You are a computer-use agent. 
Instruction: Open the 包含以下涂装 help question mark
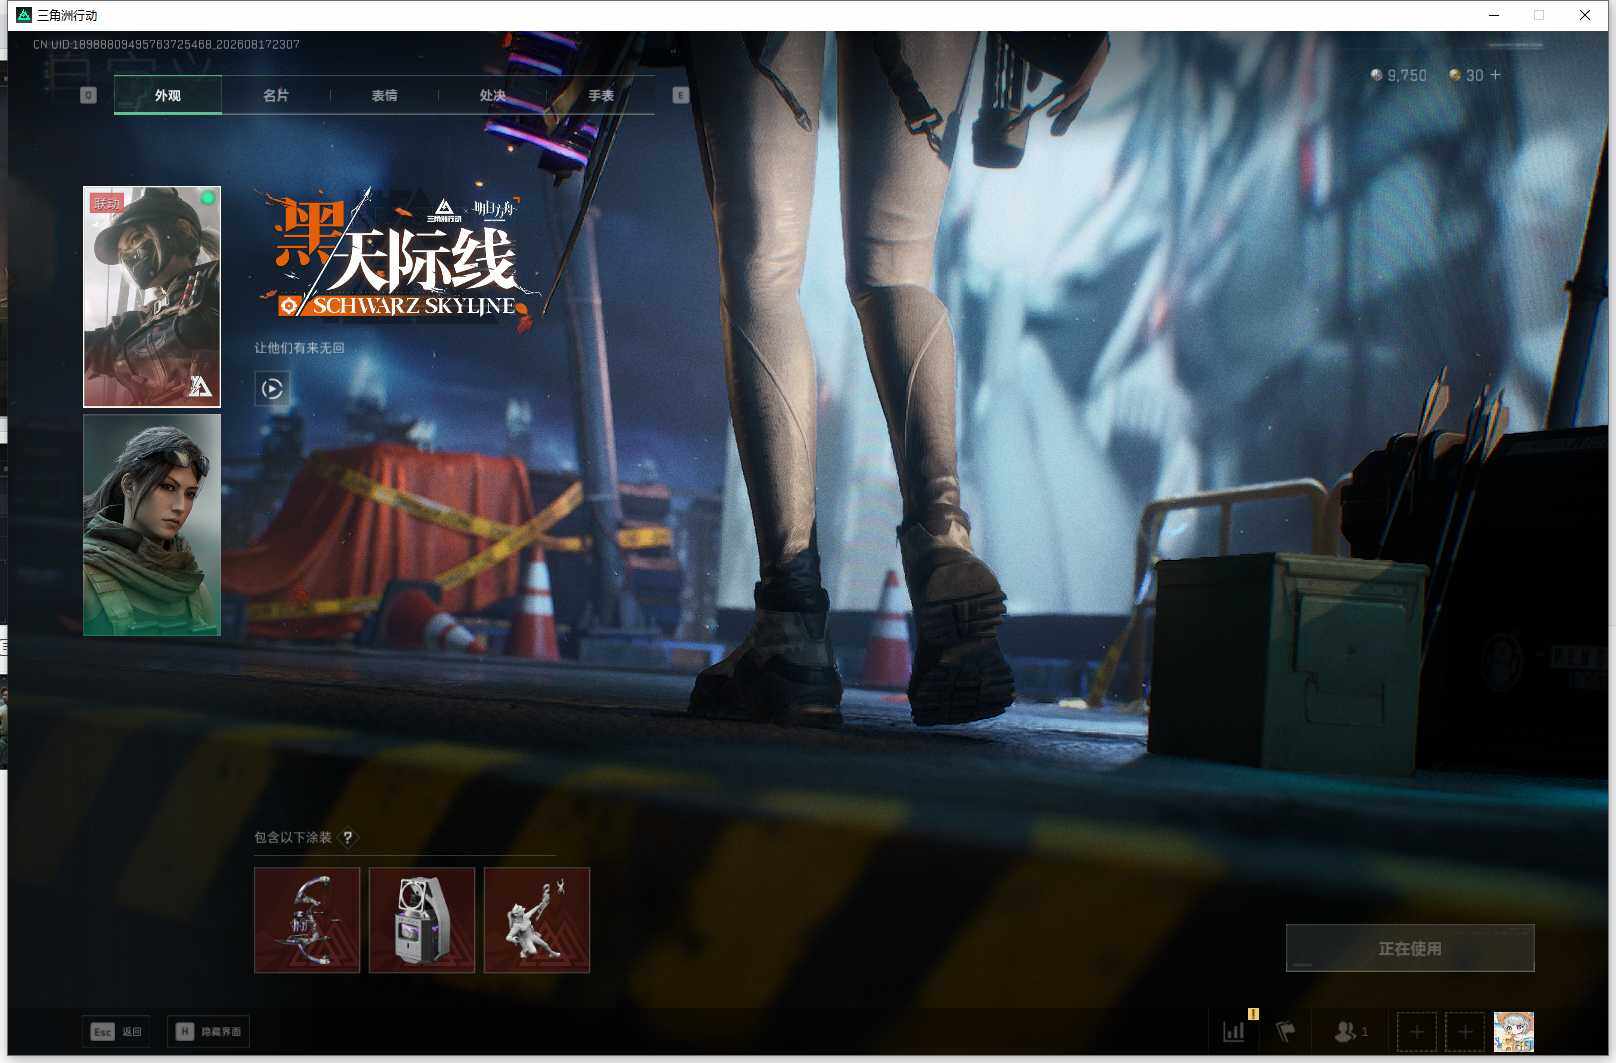point(348,838)
